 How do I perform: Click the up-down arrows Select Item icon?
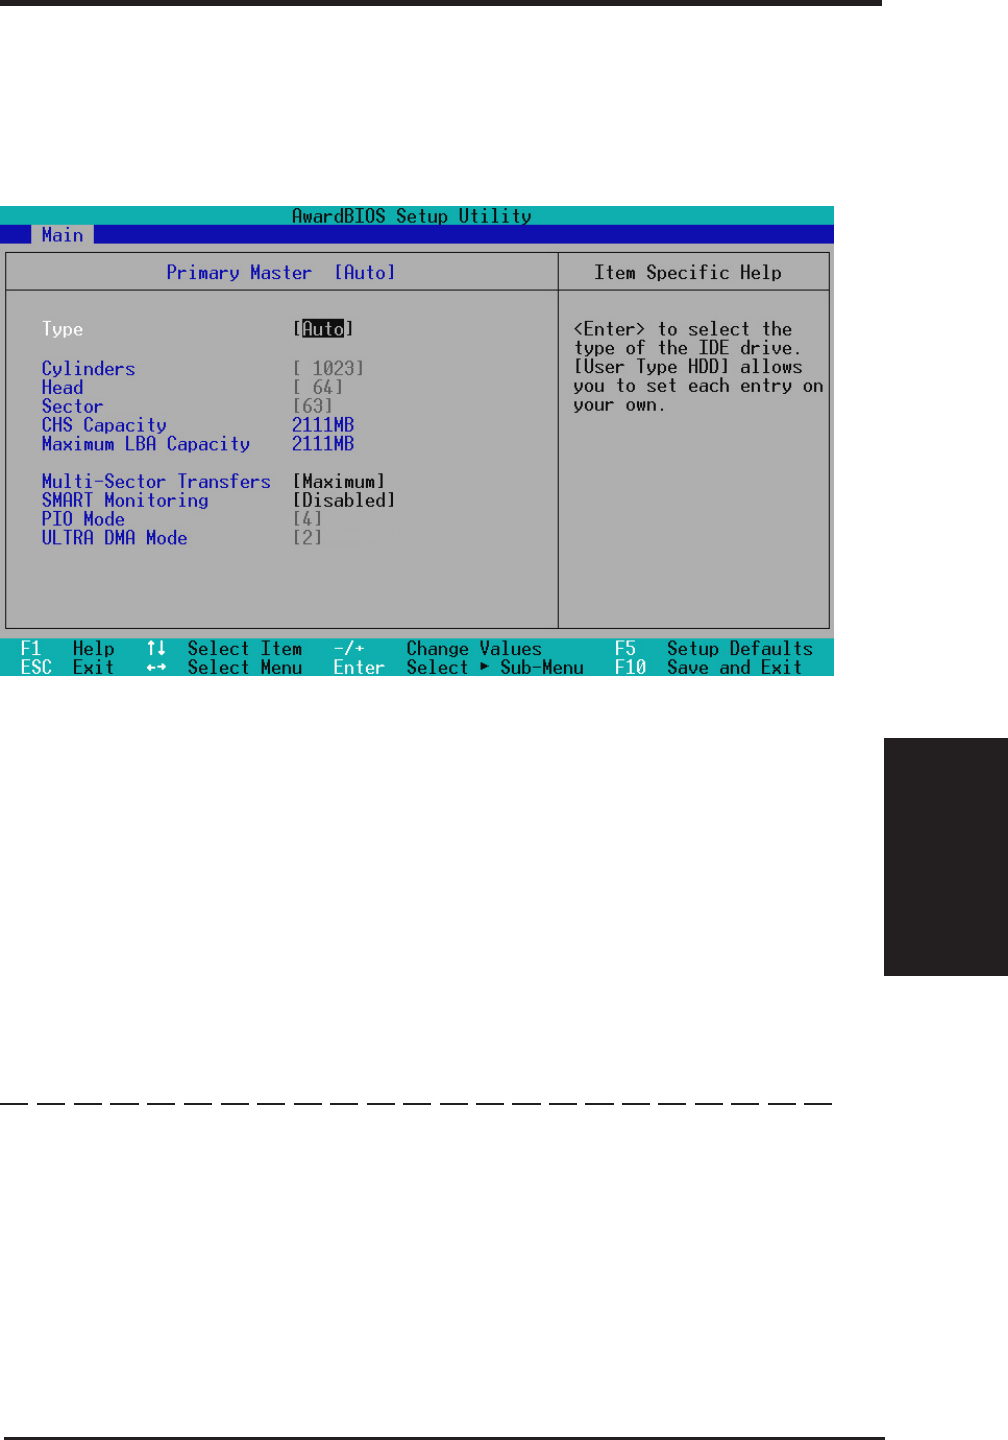pos(156,649)
